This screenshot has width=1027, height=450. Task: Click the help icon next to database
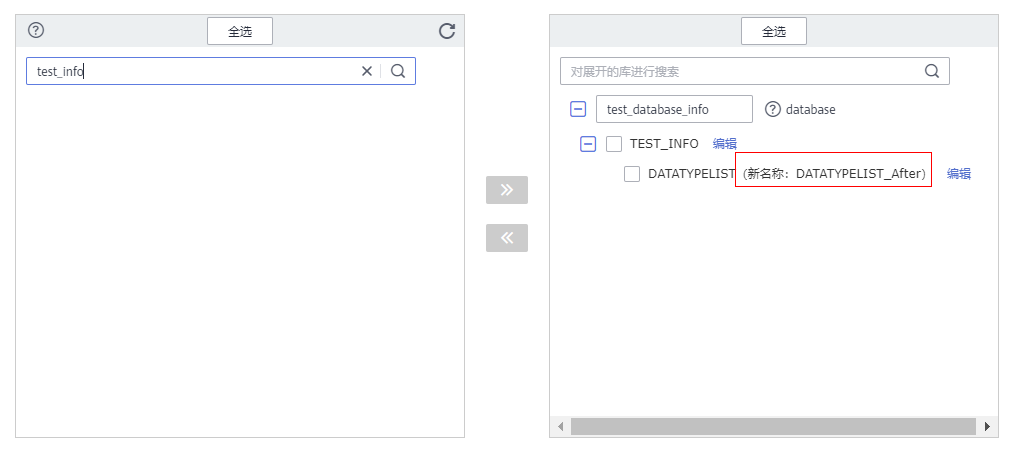click(x=772, y=109)
